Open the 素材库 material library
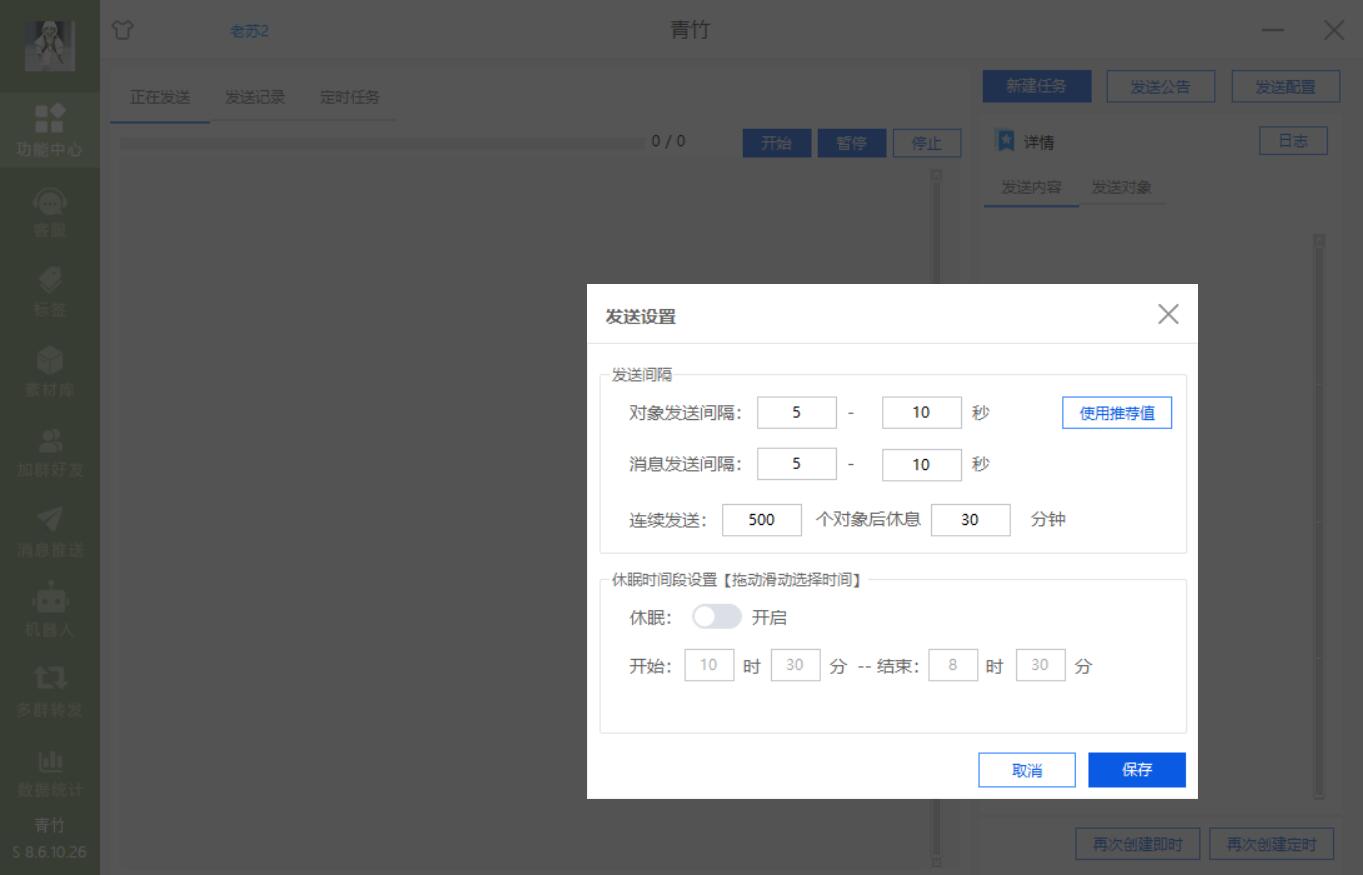 (50, 366)
